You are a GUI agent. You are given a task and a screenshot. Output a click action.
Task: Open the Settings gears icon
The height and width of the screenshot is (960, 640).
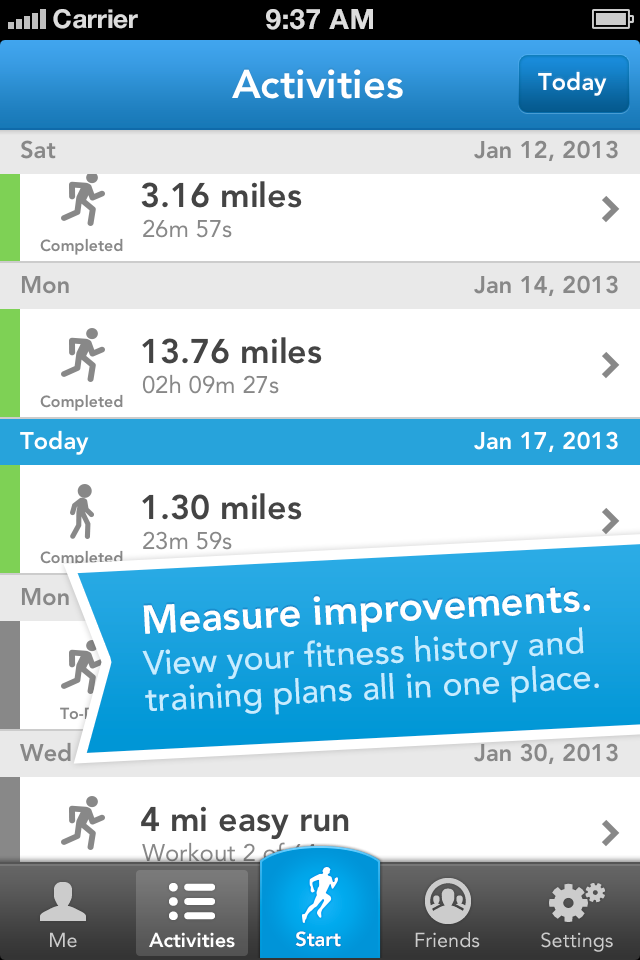(576, 901)
